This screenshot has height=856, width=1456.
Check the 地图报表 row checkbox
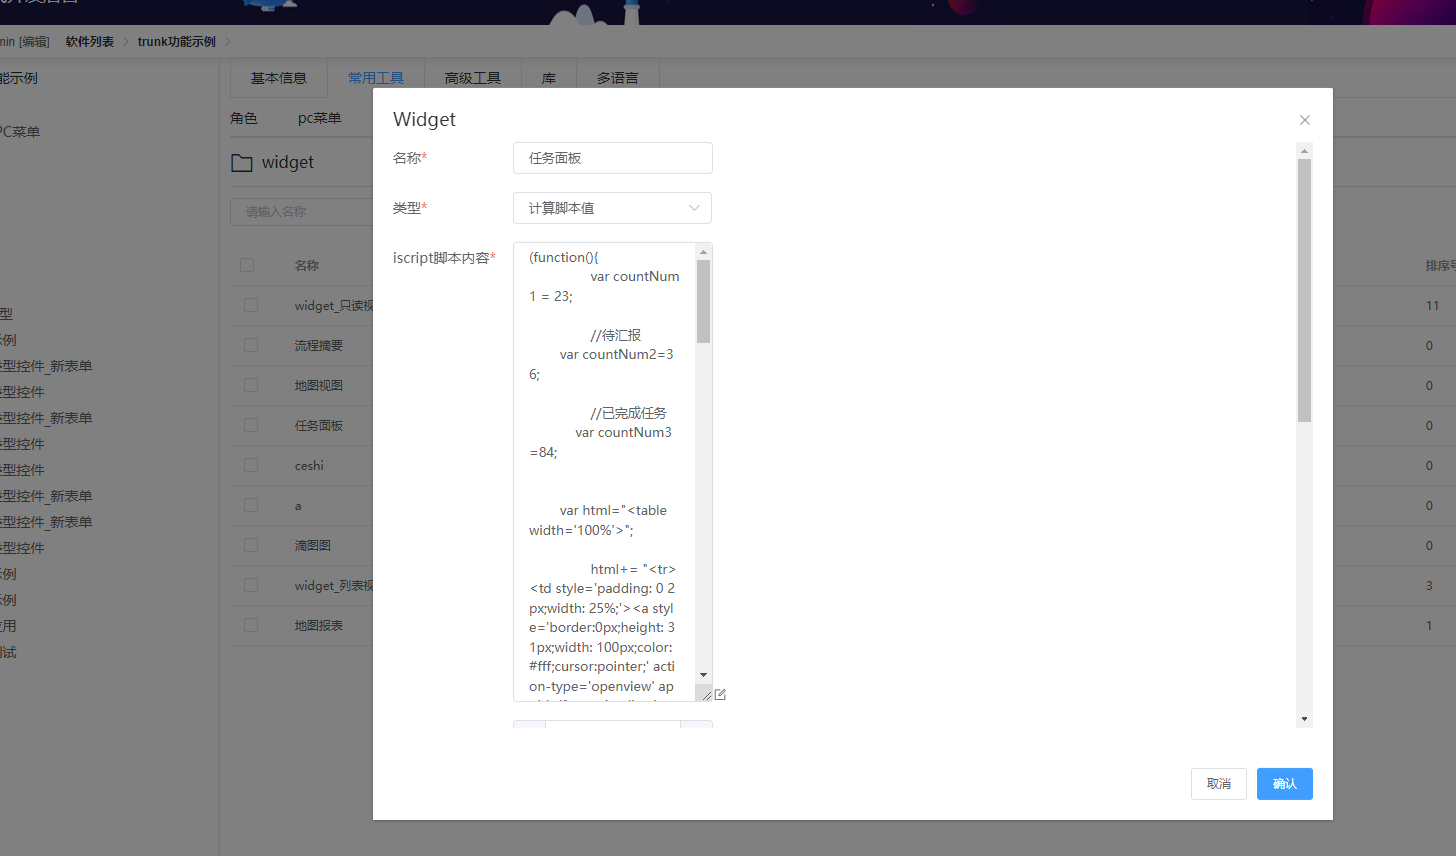tap(251, 625)
